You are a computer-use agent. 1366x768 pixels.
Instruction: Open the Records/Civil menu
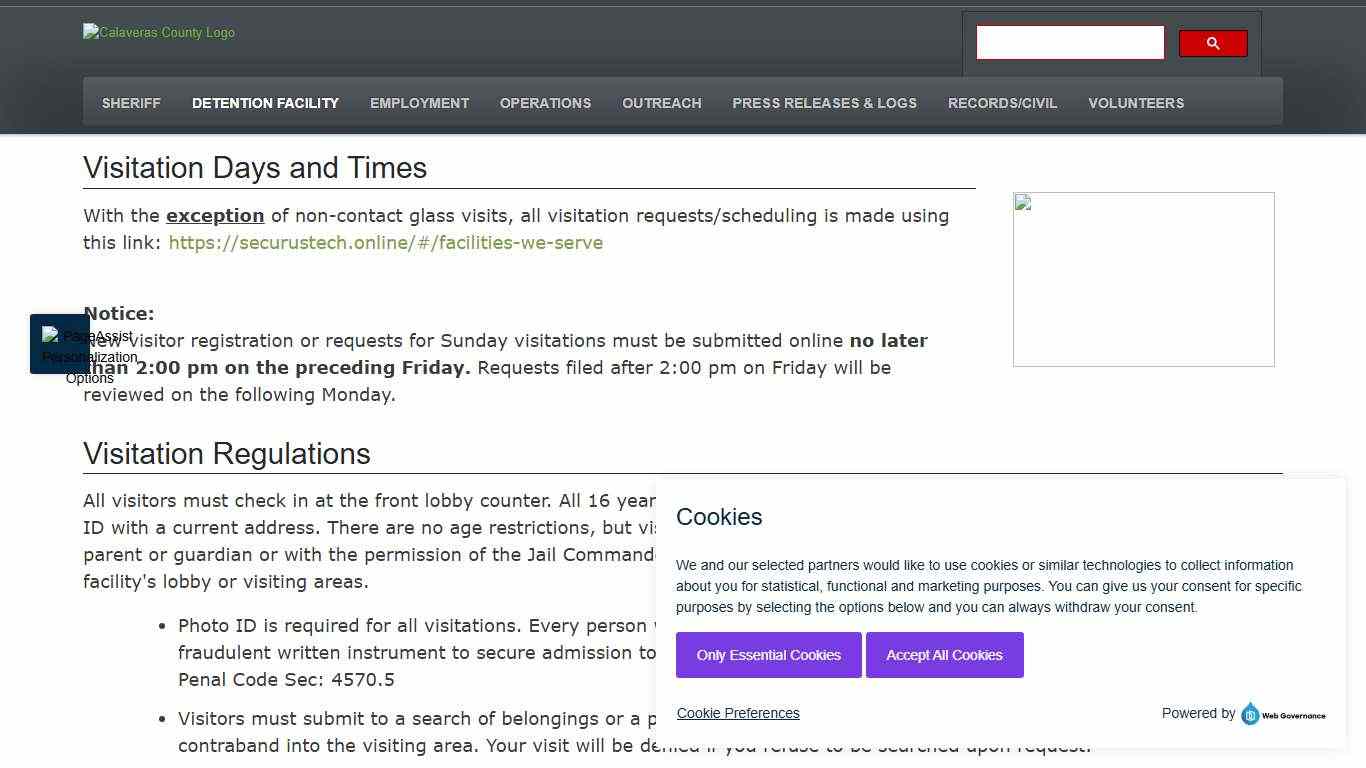[1002, 103]
